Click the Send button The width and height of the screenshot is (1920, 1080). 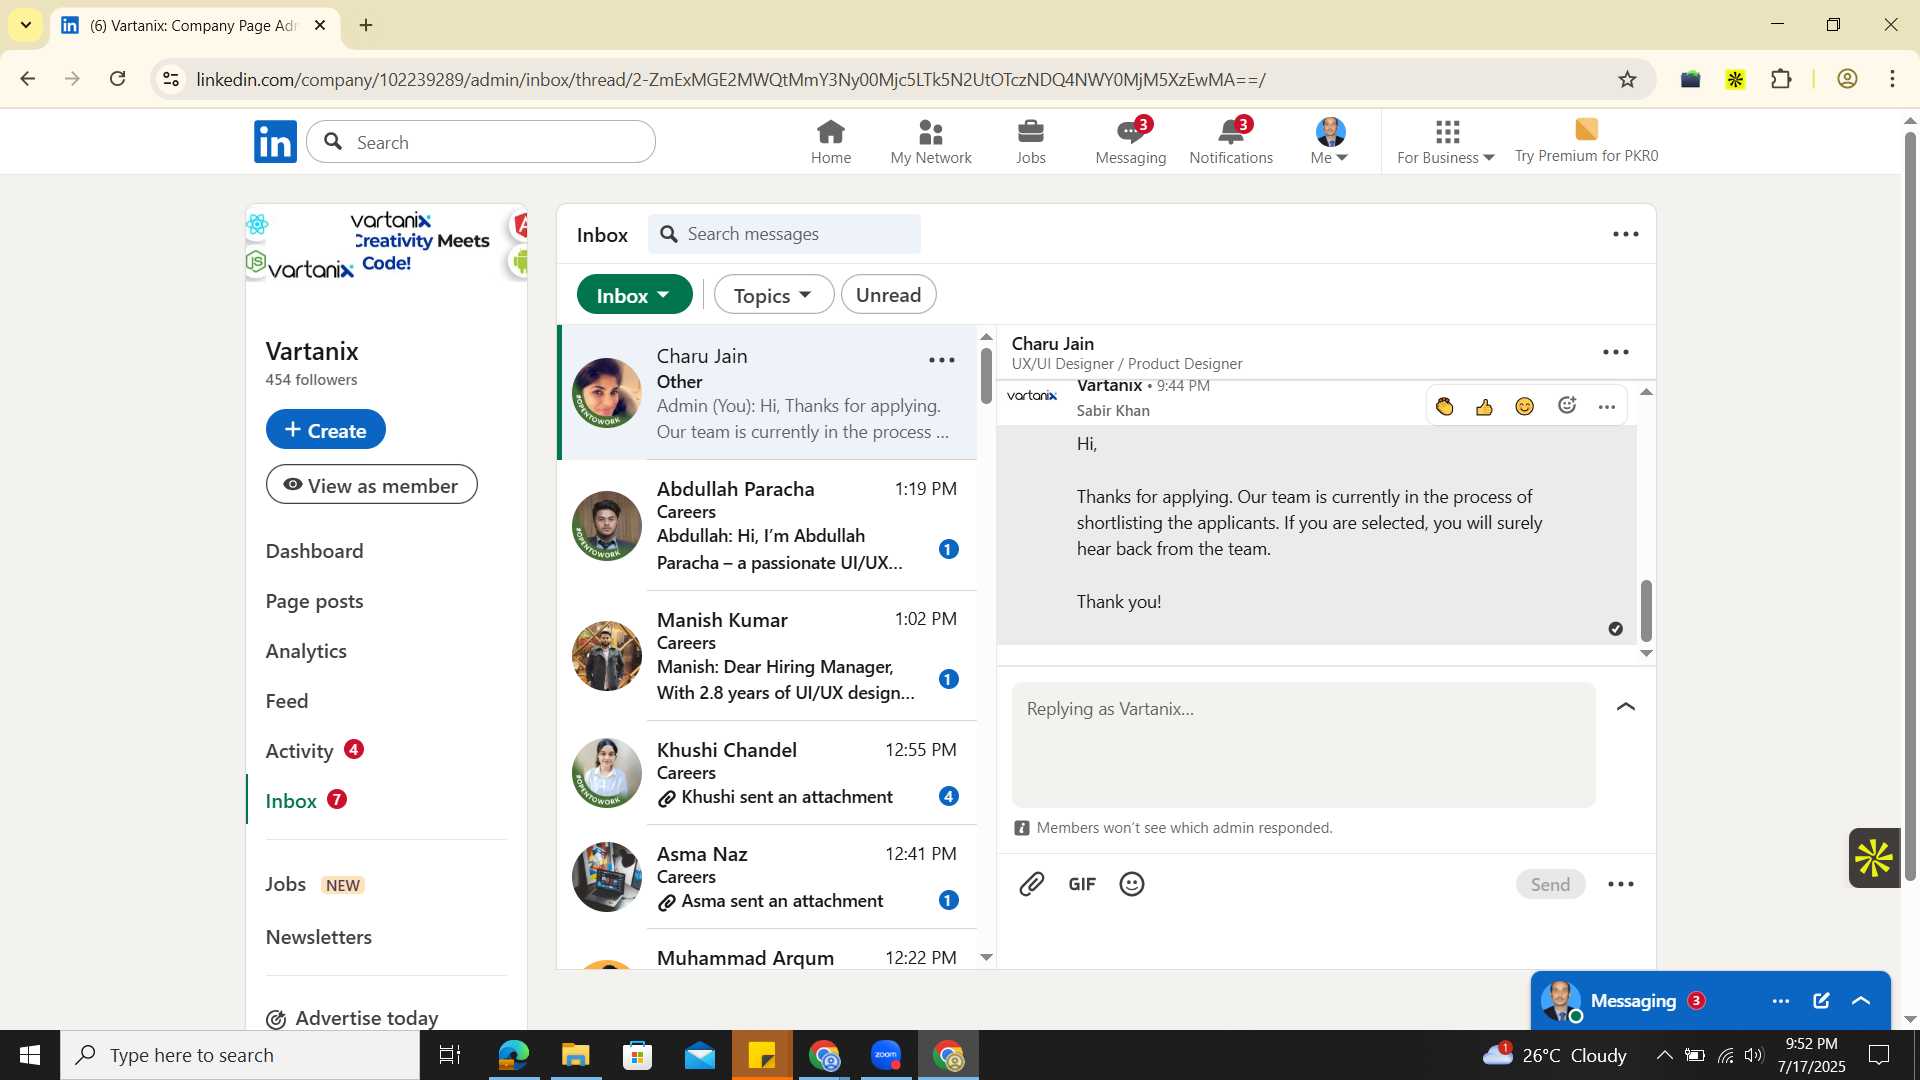coord(1550,884)
